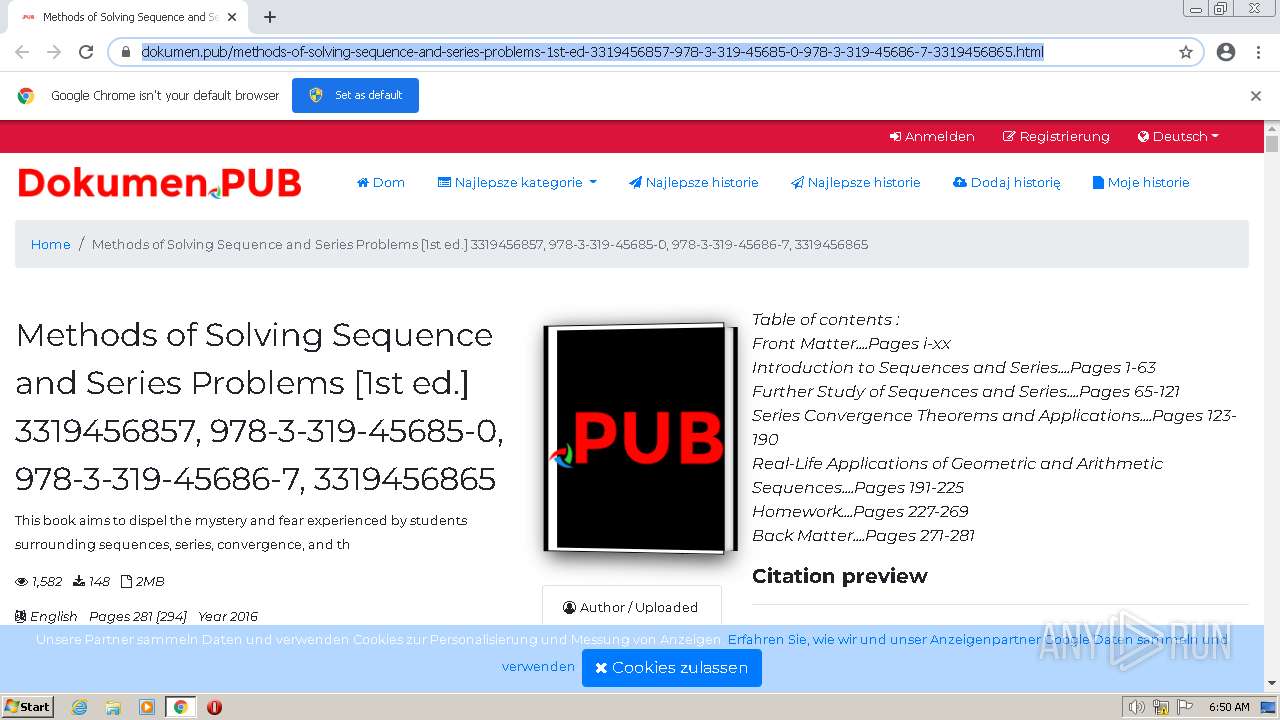1280x720 pixels.
Task: Bookmark this page with the star icon
Action: coord(1186,52)
